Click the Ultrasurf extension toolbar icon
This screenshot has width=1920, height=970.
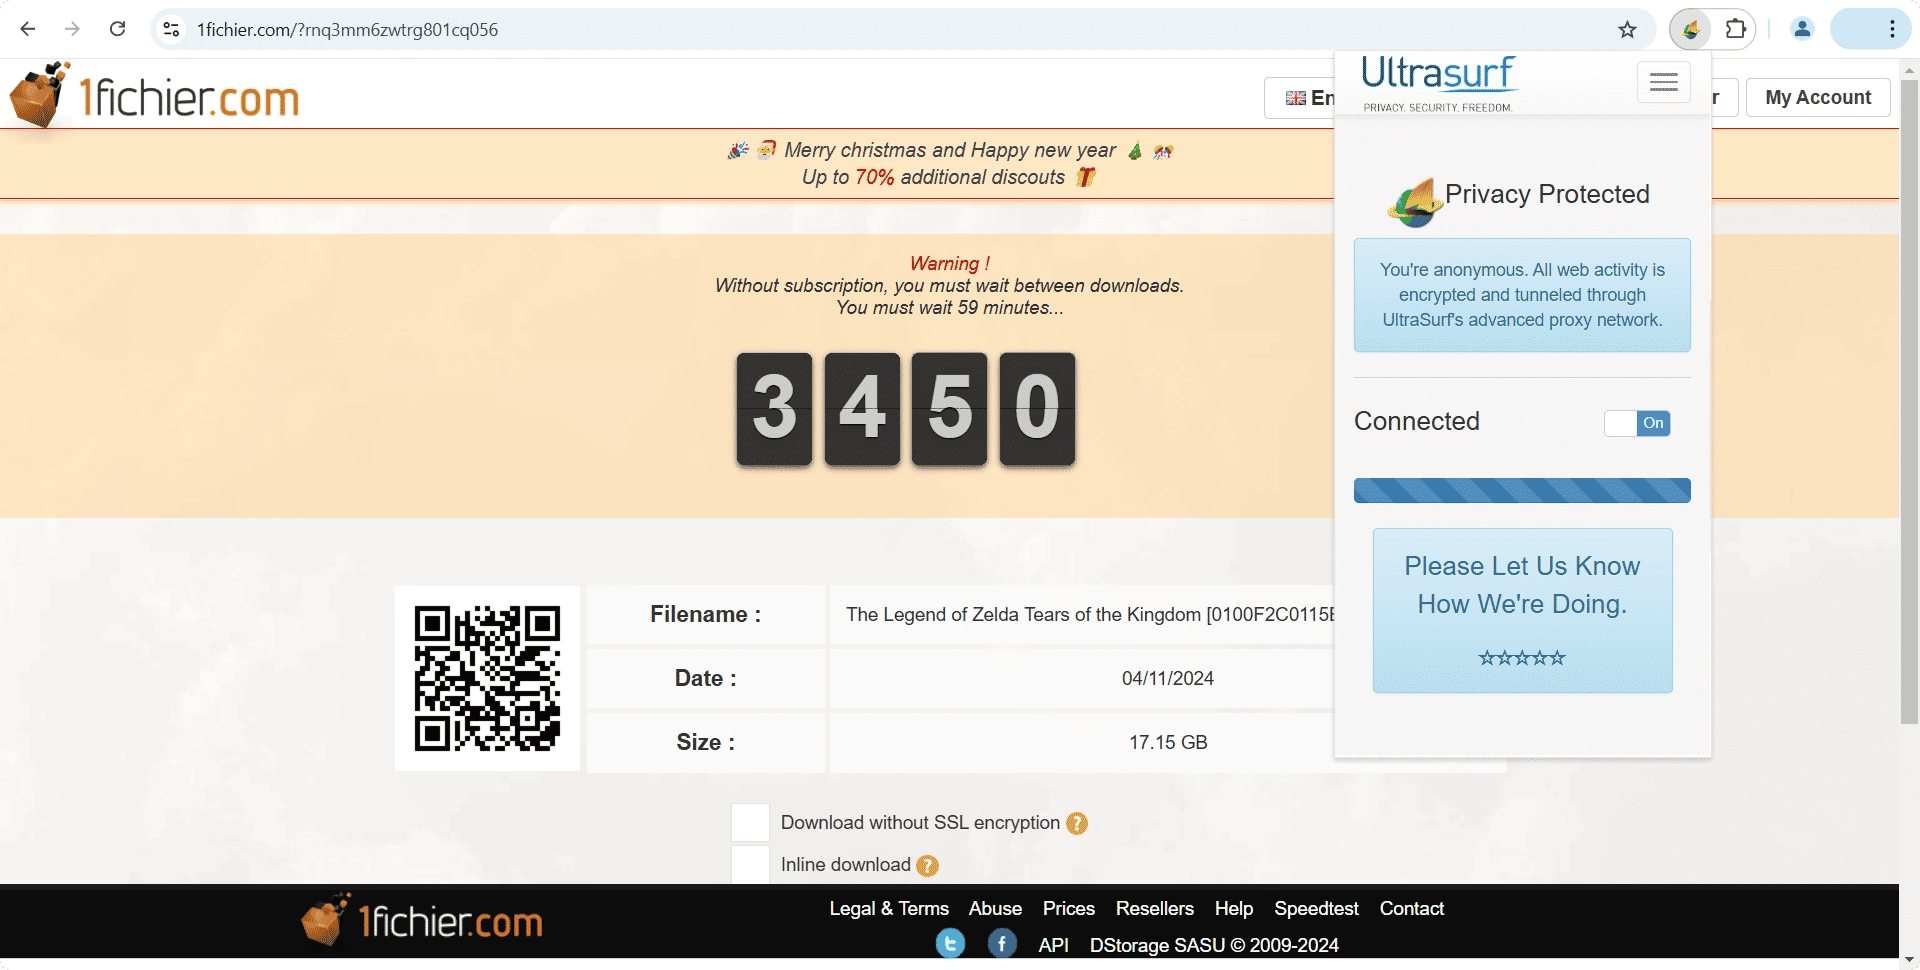pos(1691,29)
